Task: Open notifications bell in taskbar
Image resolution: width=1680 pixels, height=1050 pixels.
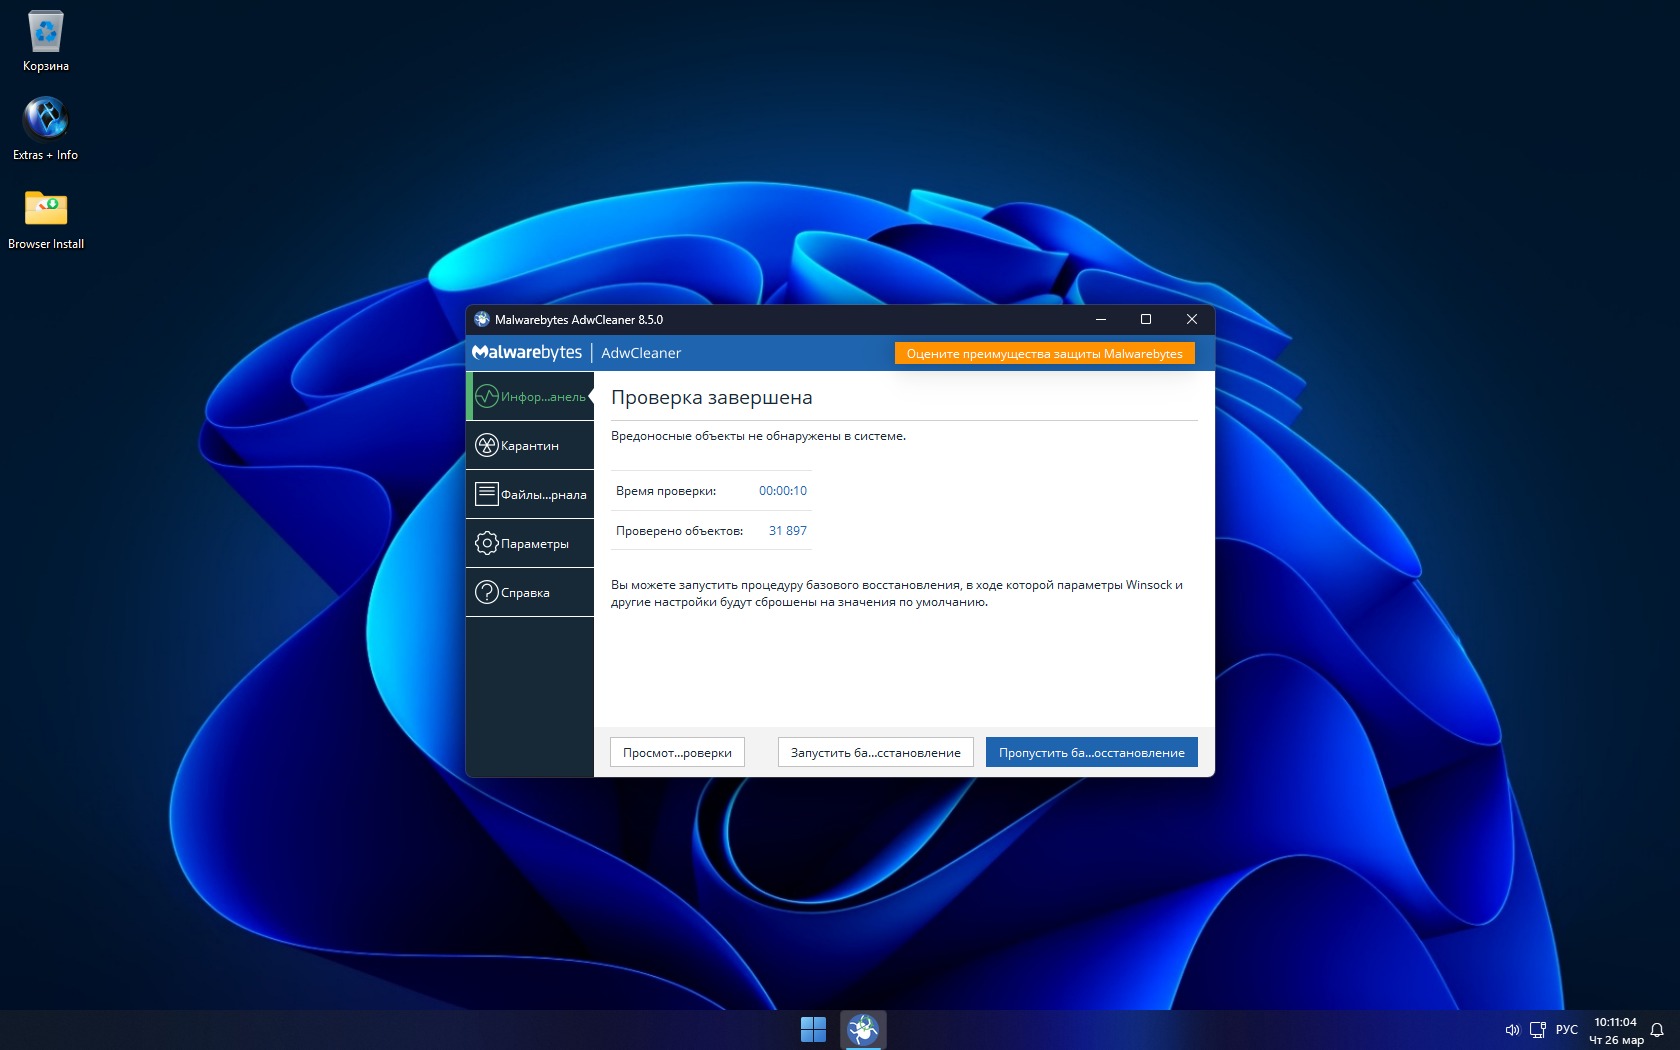Action: pos(1657,1030)
